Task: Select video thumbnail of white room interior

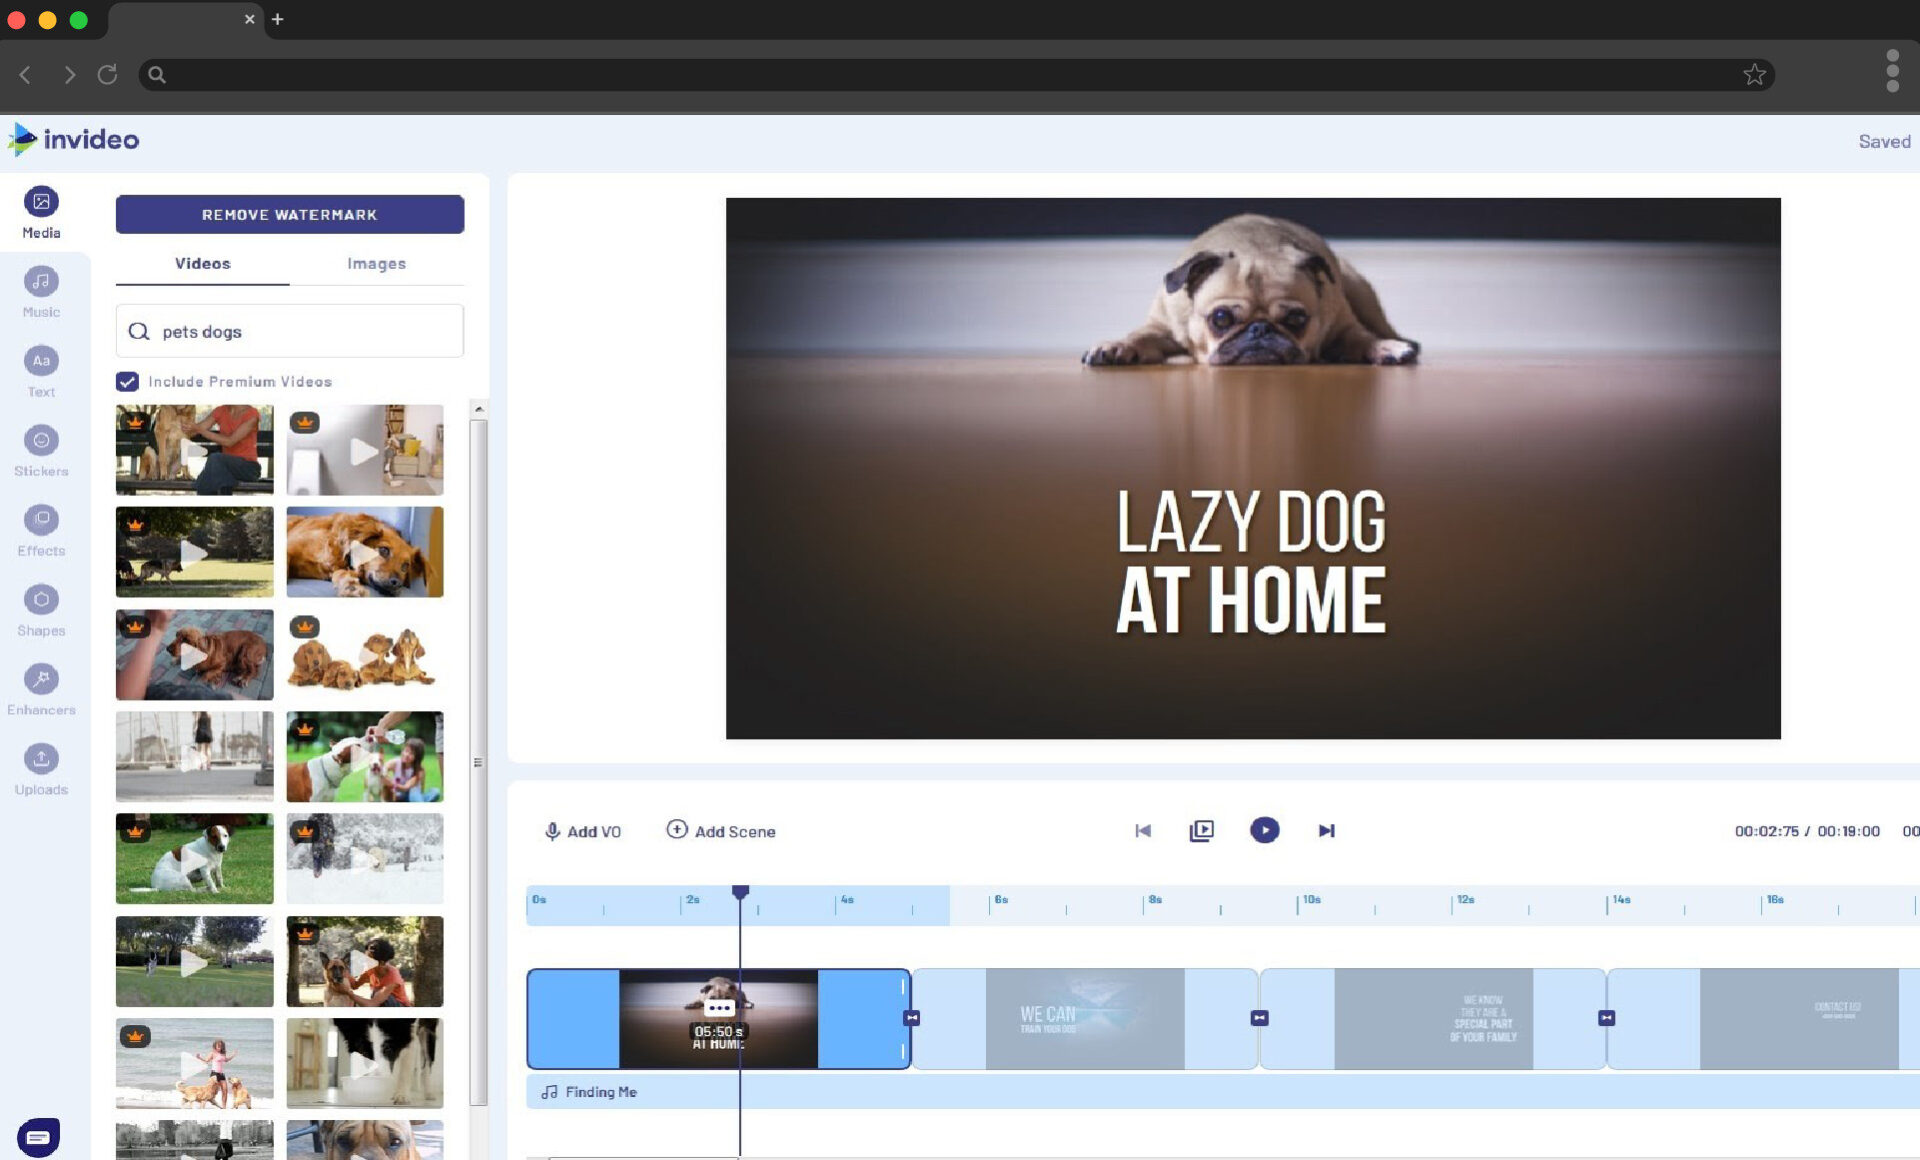Action: 365,450
